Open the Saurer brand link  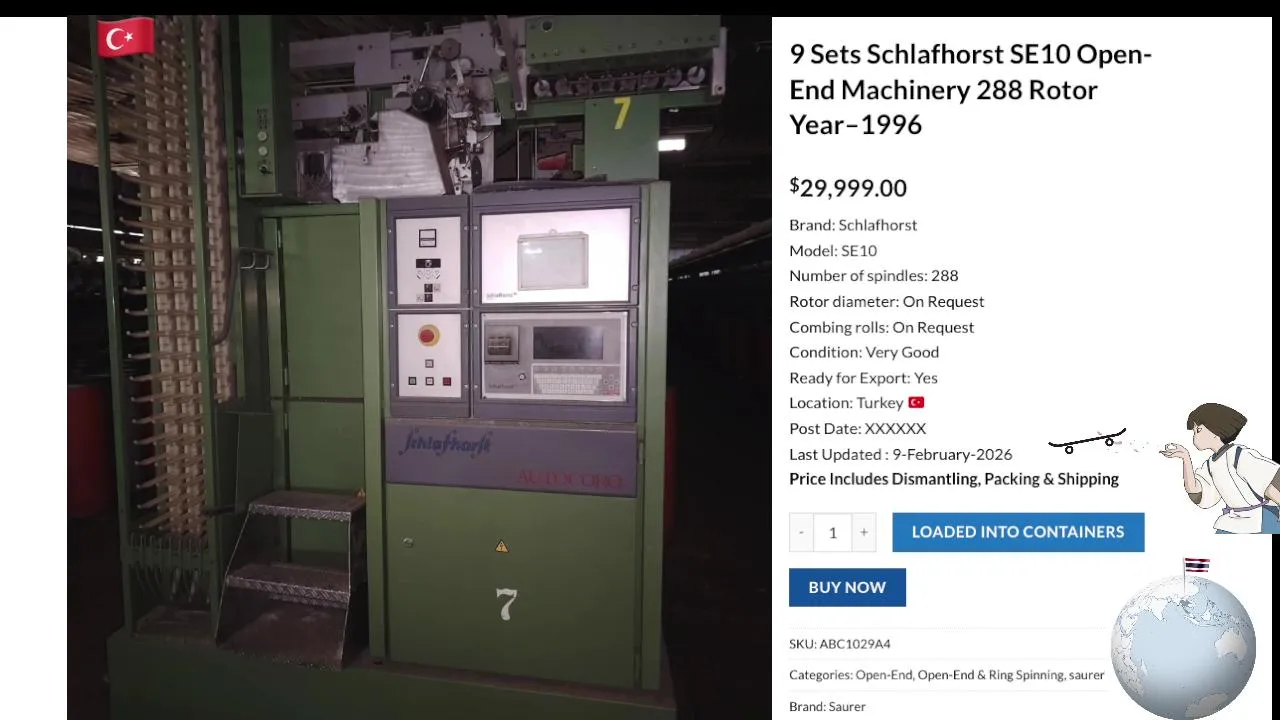coord(847,706)
